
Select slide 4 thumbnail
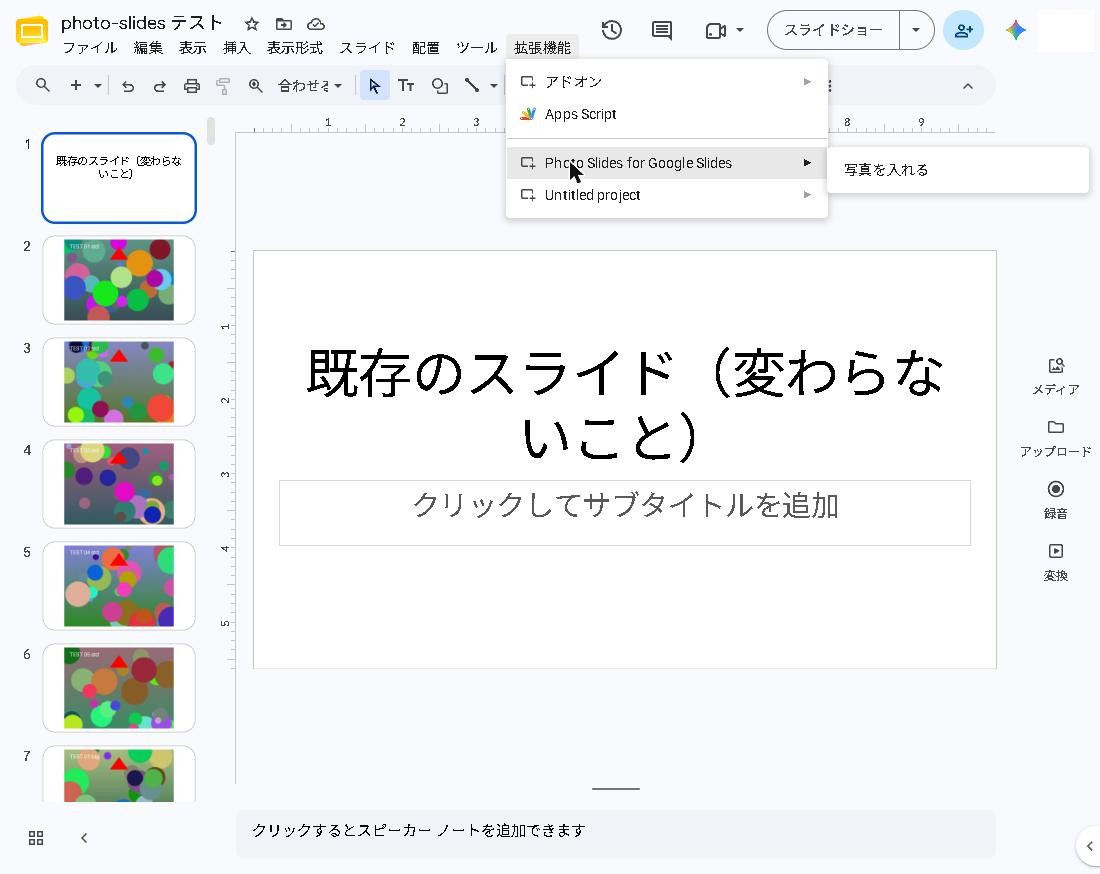coord(119,484)
